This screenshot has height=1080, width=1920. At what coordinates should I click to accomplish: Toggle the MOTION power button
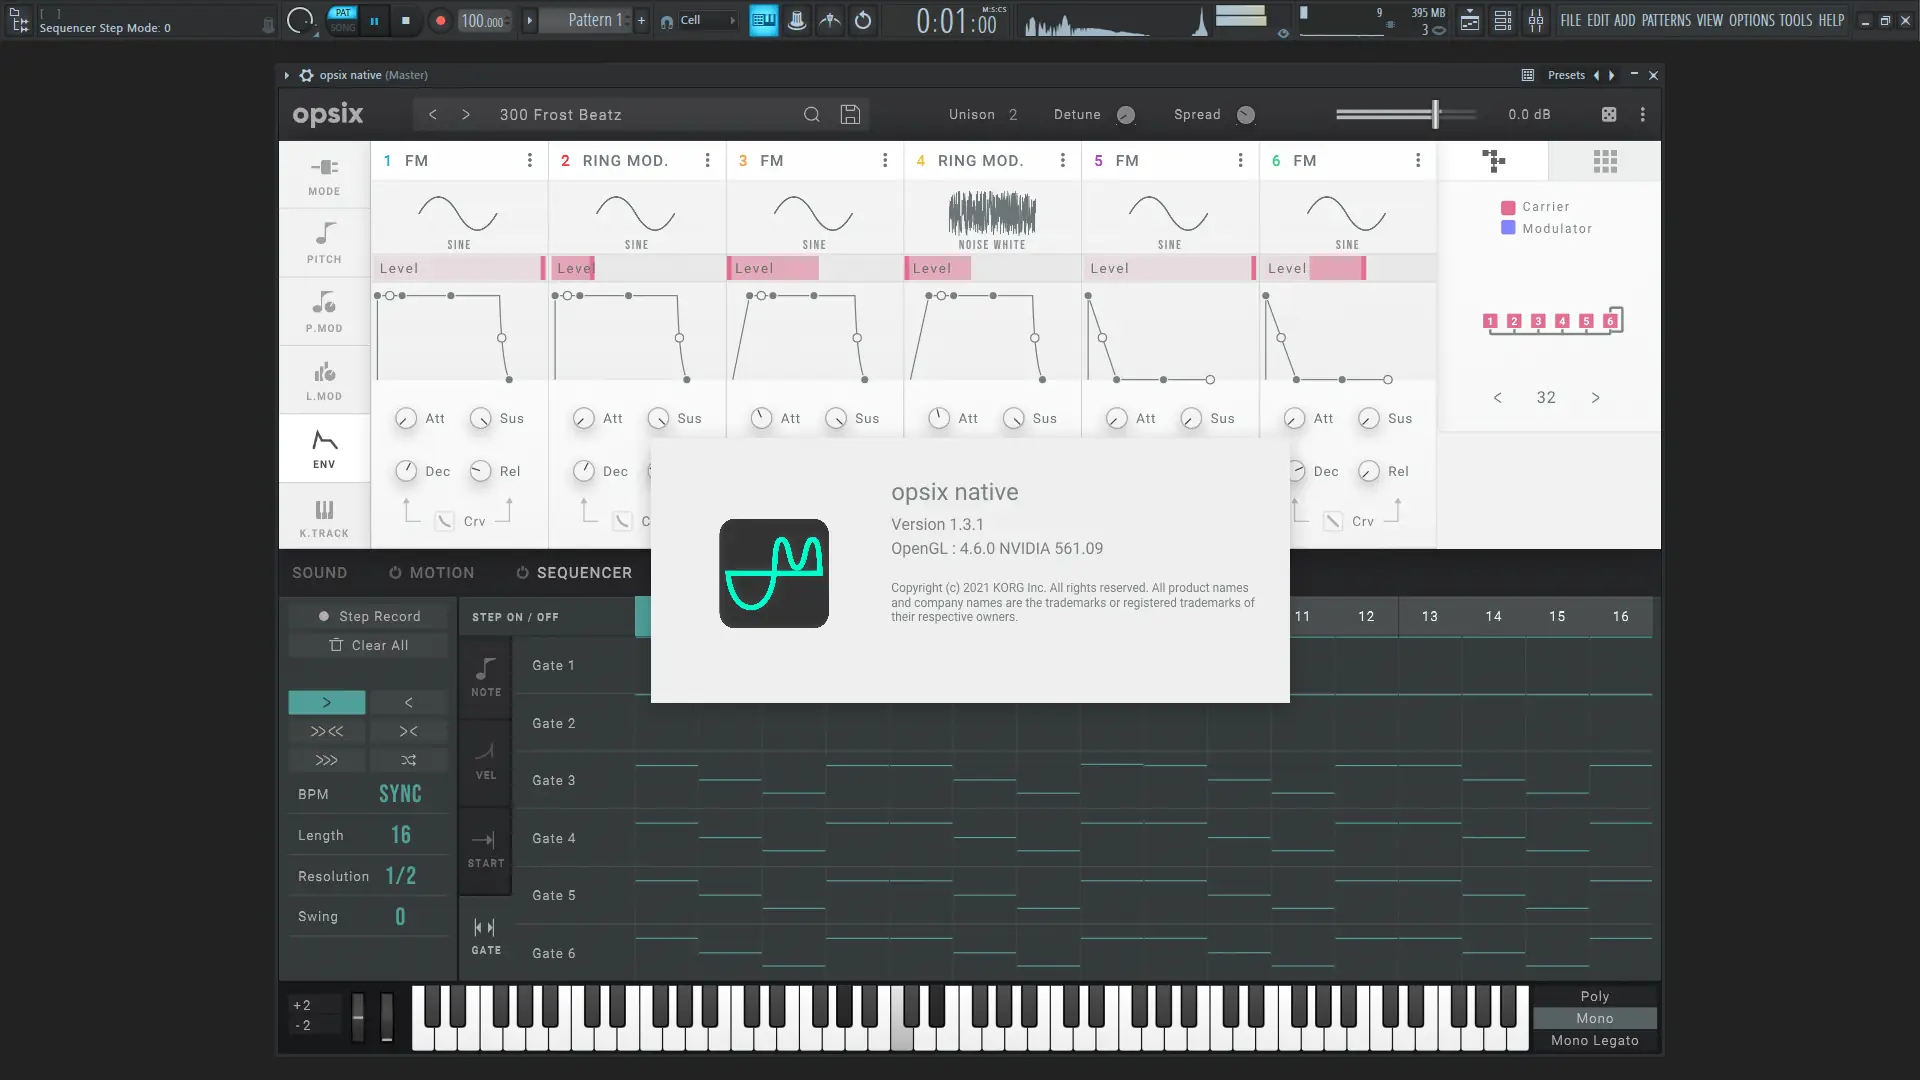coord(395,573)
